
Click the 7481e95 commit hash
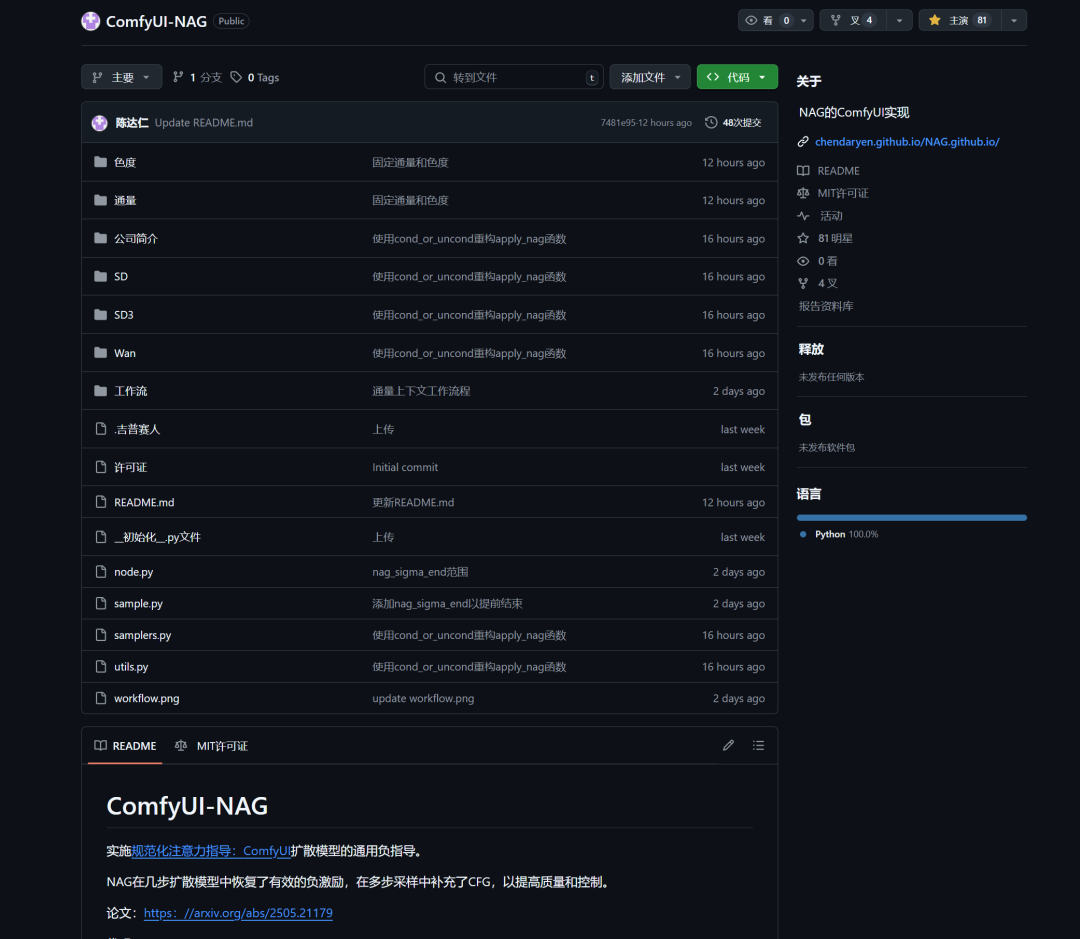click(x=617, y=123)
